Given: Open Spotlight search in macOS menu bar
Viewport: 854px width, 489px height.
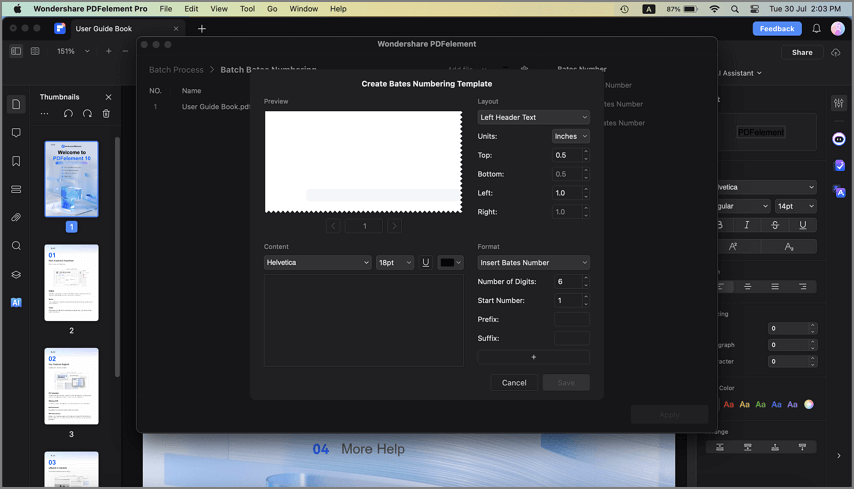Looking at the screenshot, I should point(735,9).
